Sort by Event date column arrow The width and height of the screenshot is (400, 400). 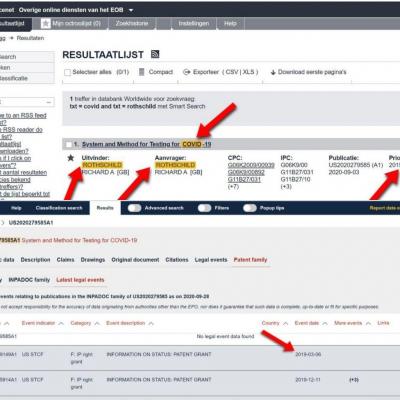coord(325,323)
